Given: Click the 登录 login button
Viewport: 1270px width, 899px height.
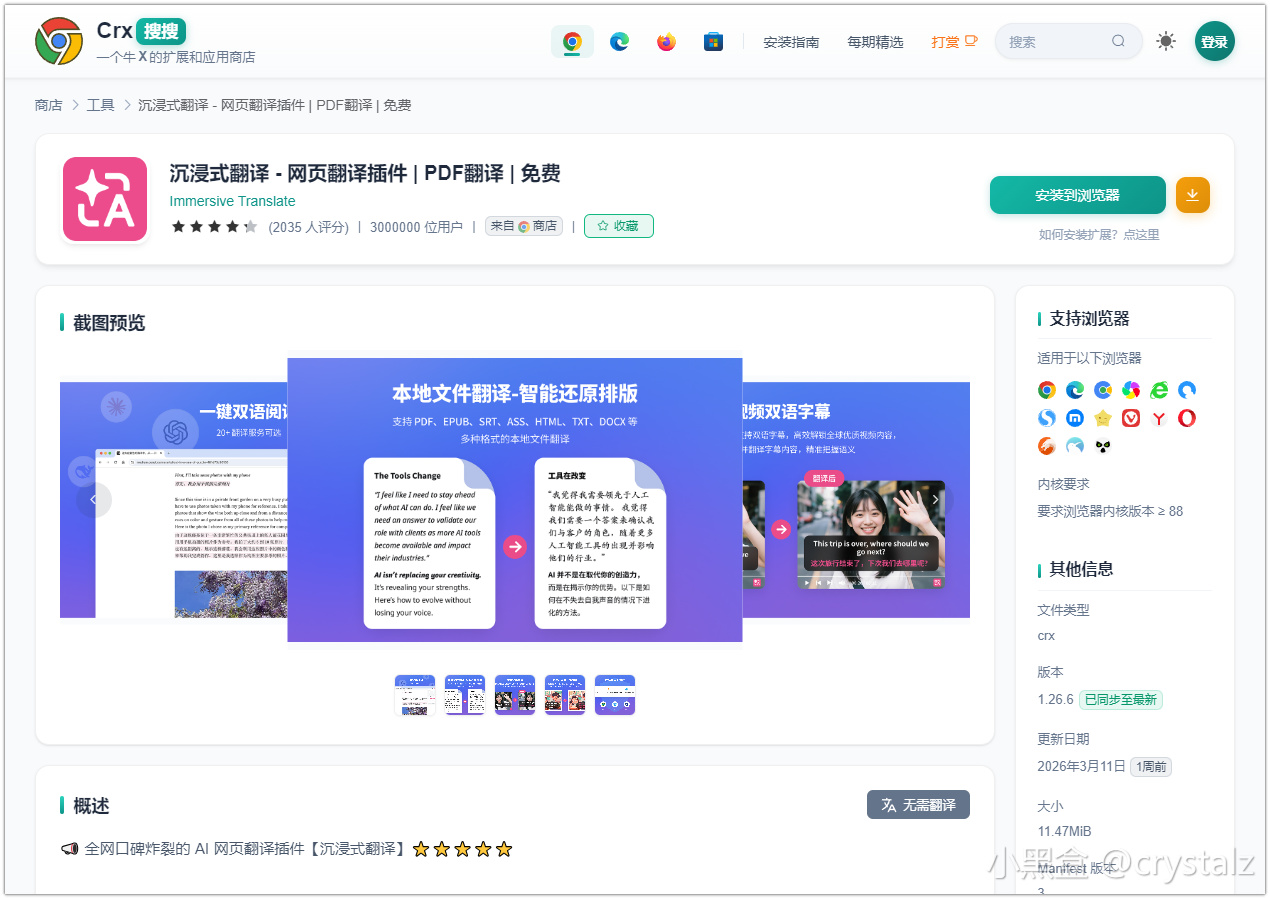Looking at the screenshot, I should [1214, 42].
